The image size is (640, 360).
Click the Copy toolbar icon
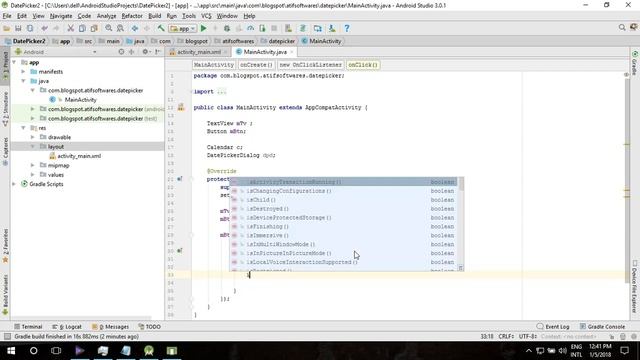point(82,29)
